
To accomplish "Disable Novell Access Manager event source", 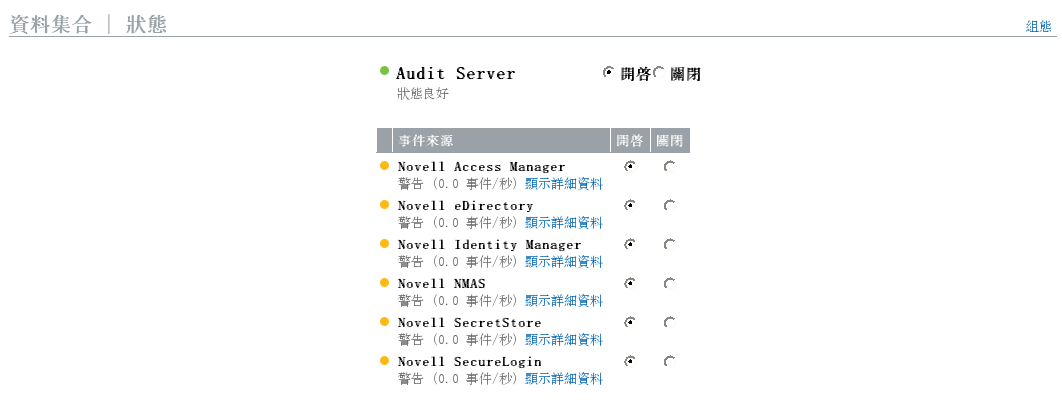I will [669, 167].
